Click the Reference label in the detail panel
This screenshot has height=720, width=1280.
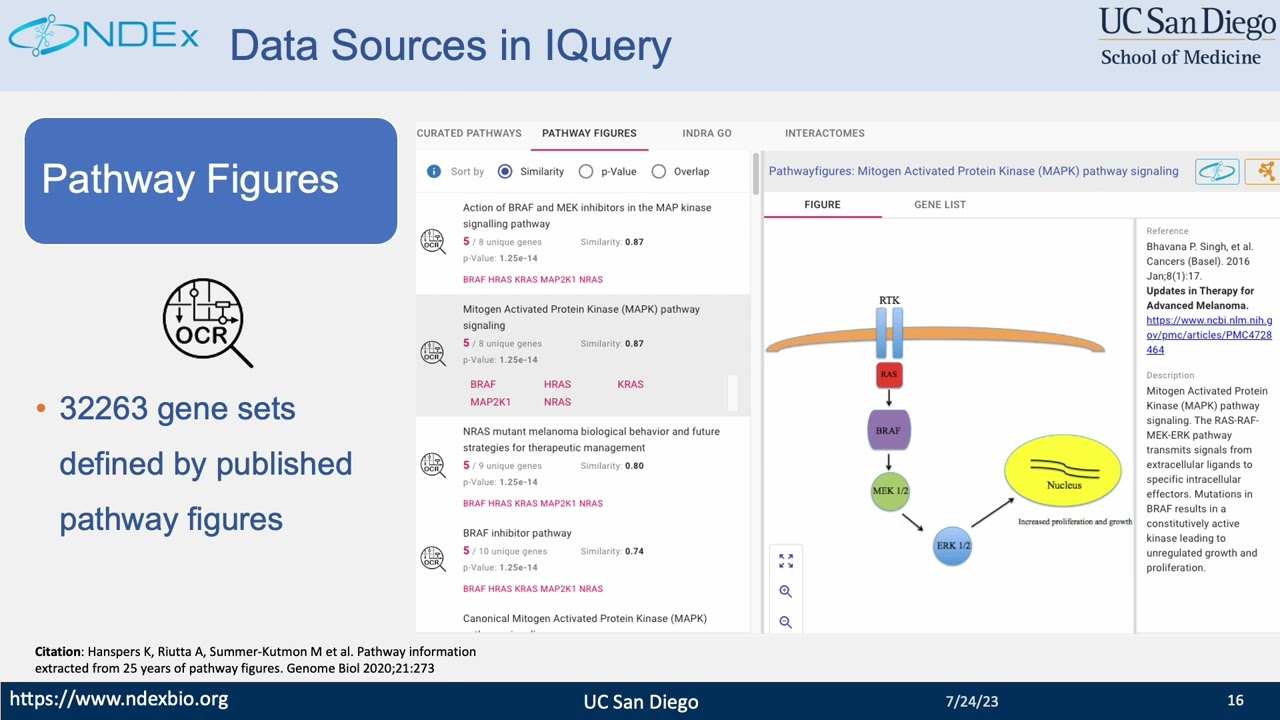point(1167,231)
